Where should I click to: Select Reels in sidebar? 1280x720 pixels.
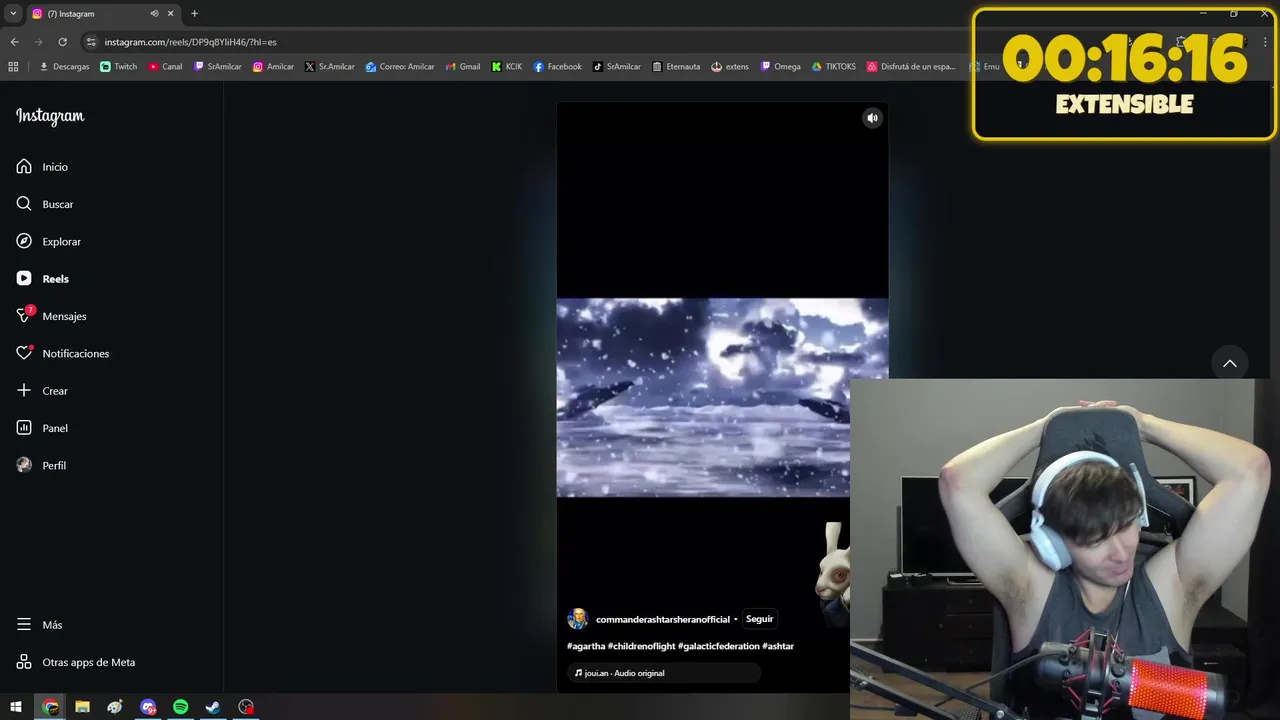42,279
